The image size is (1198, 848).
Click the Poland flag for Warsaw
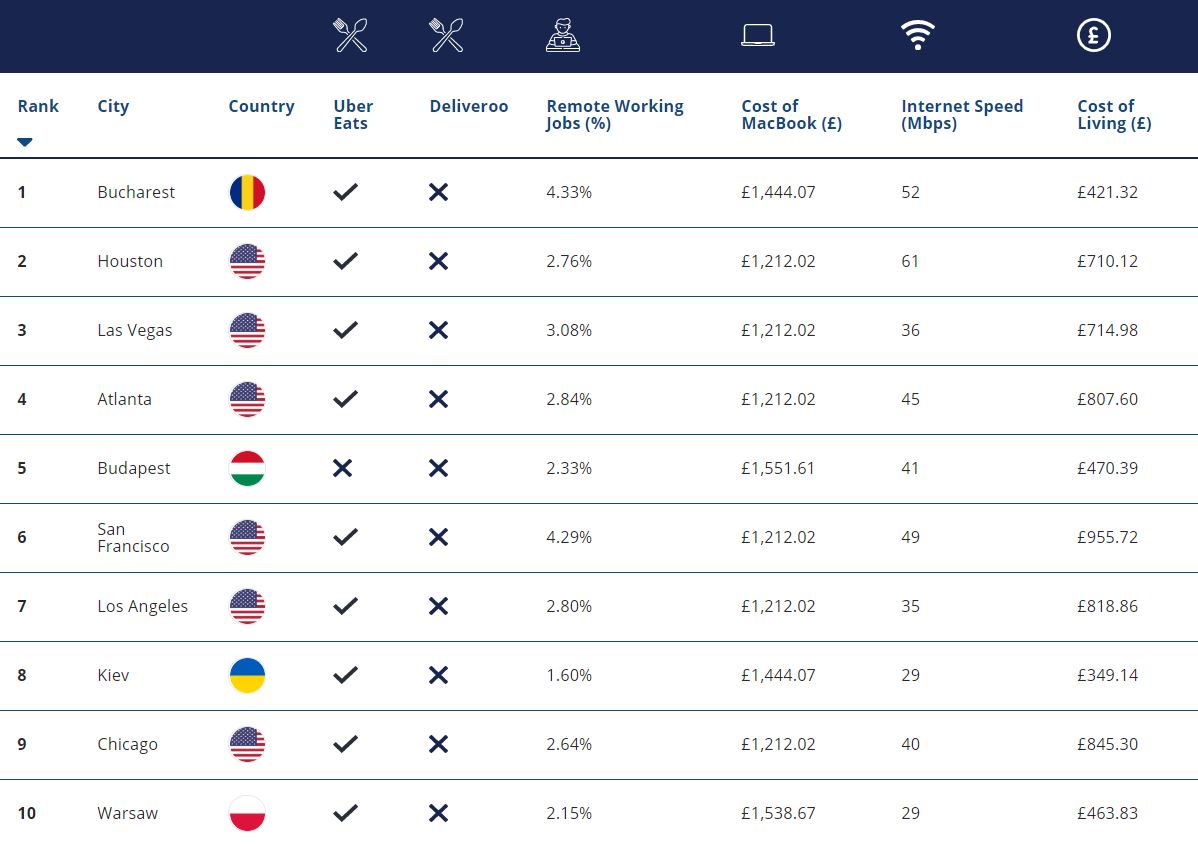click(x=247, y=813)
